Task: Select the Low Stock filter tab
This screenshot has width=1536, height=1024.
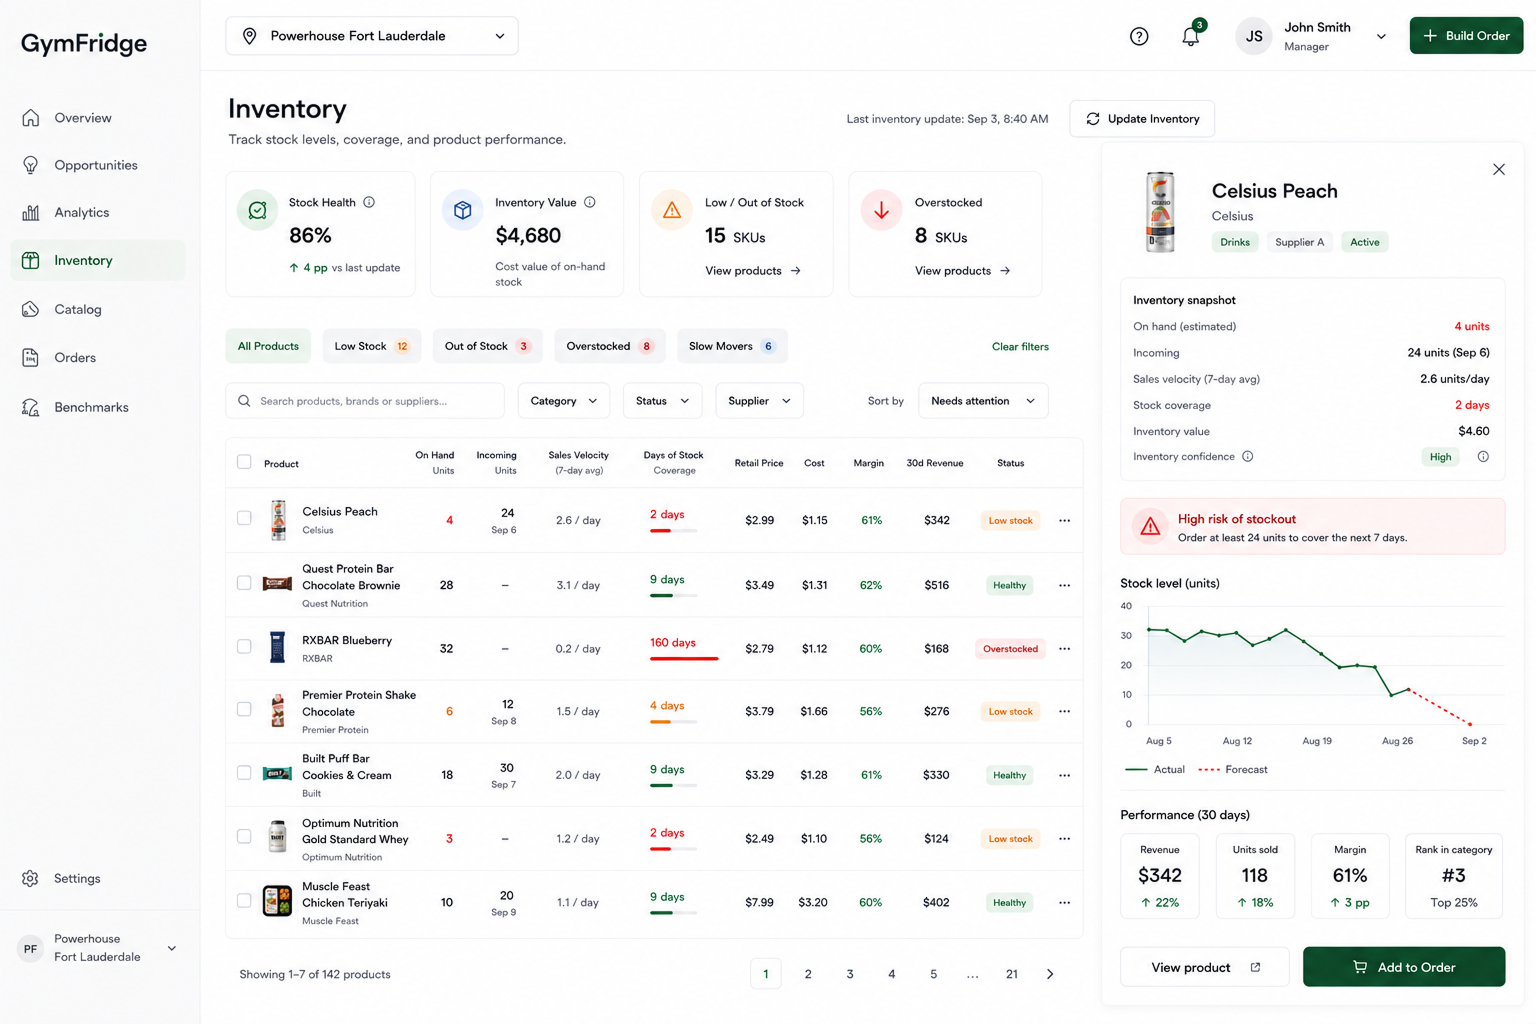Action: (371, 346)
